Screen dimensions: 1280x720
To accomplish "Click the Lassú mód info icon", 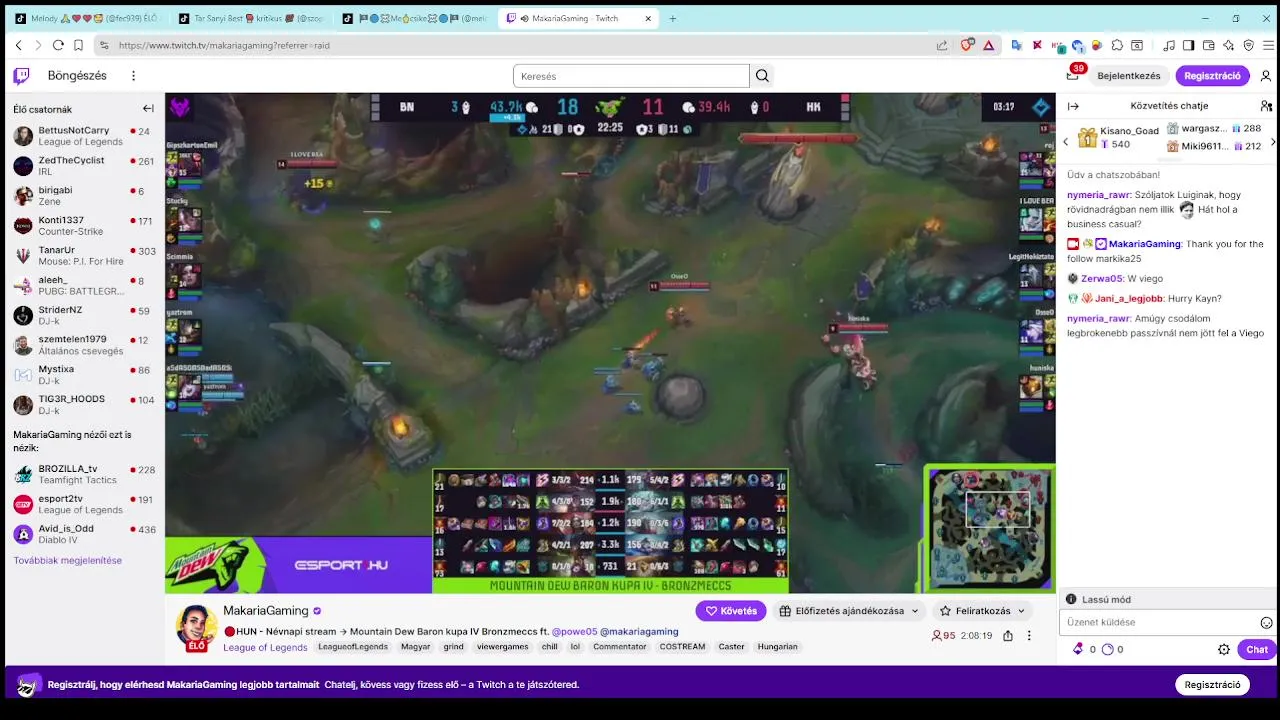I will pyautogui.click(x=1071, y=599).
